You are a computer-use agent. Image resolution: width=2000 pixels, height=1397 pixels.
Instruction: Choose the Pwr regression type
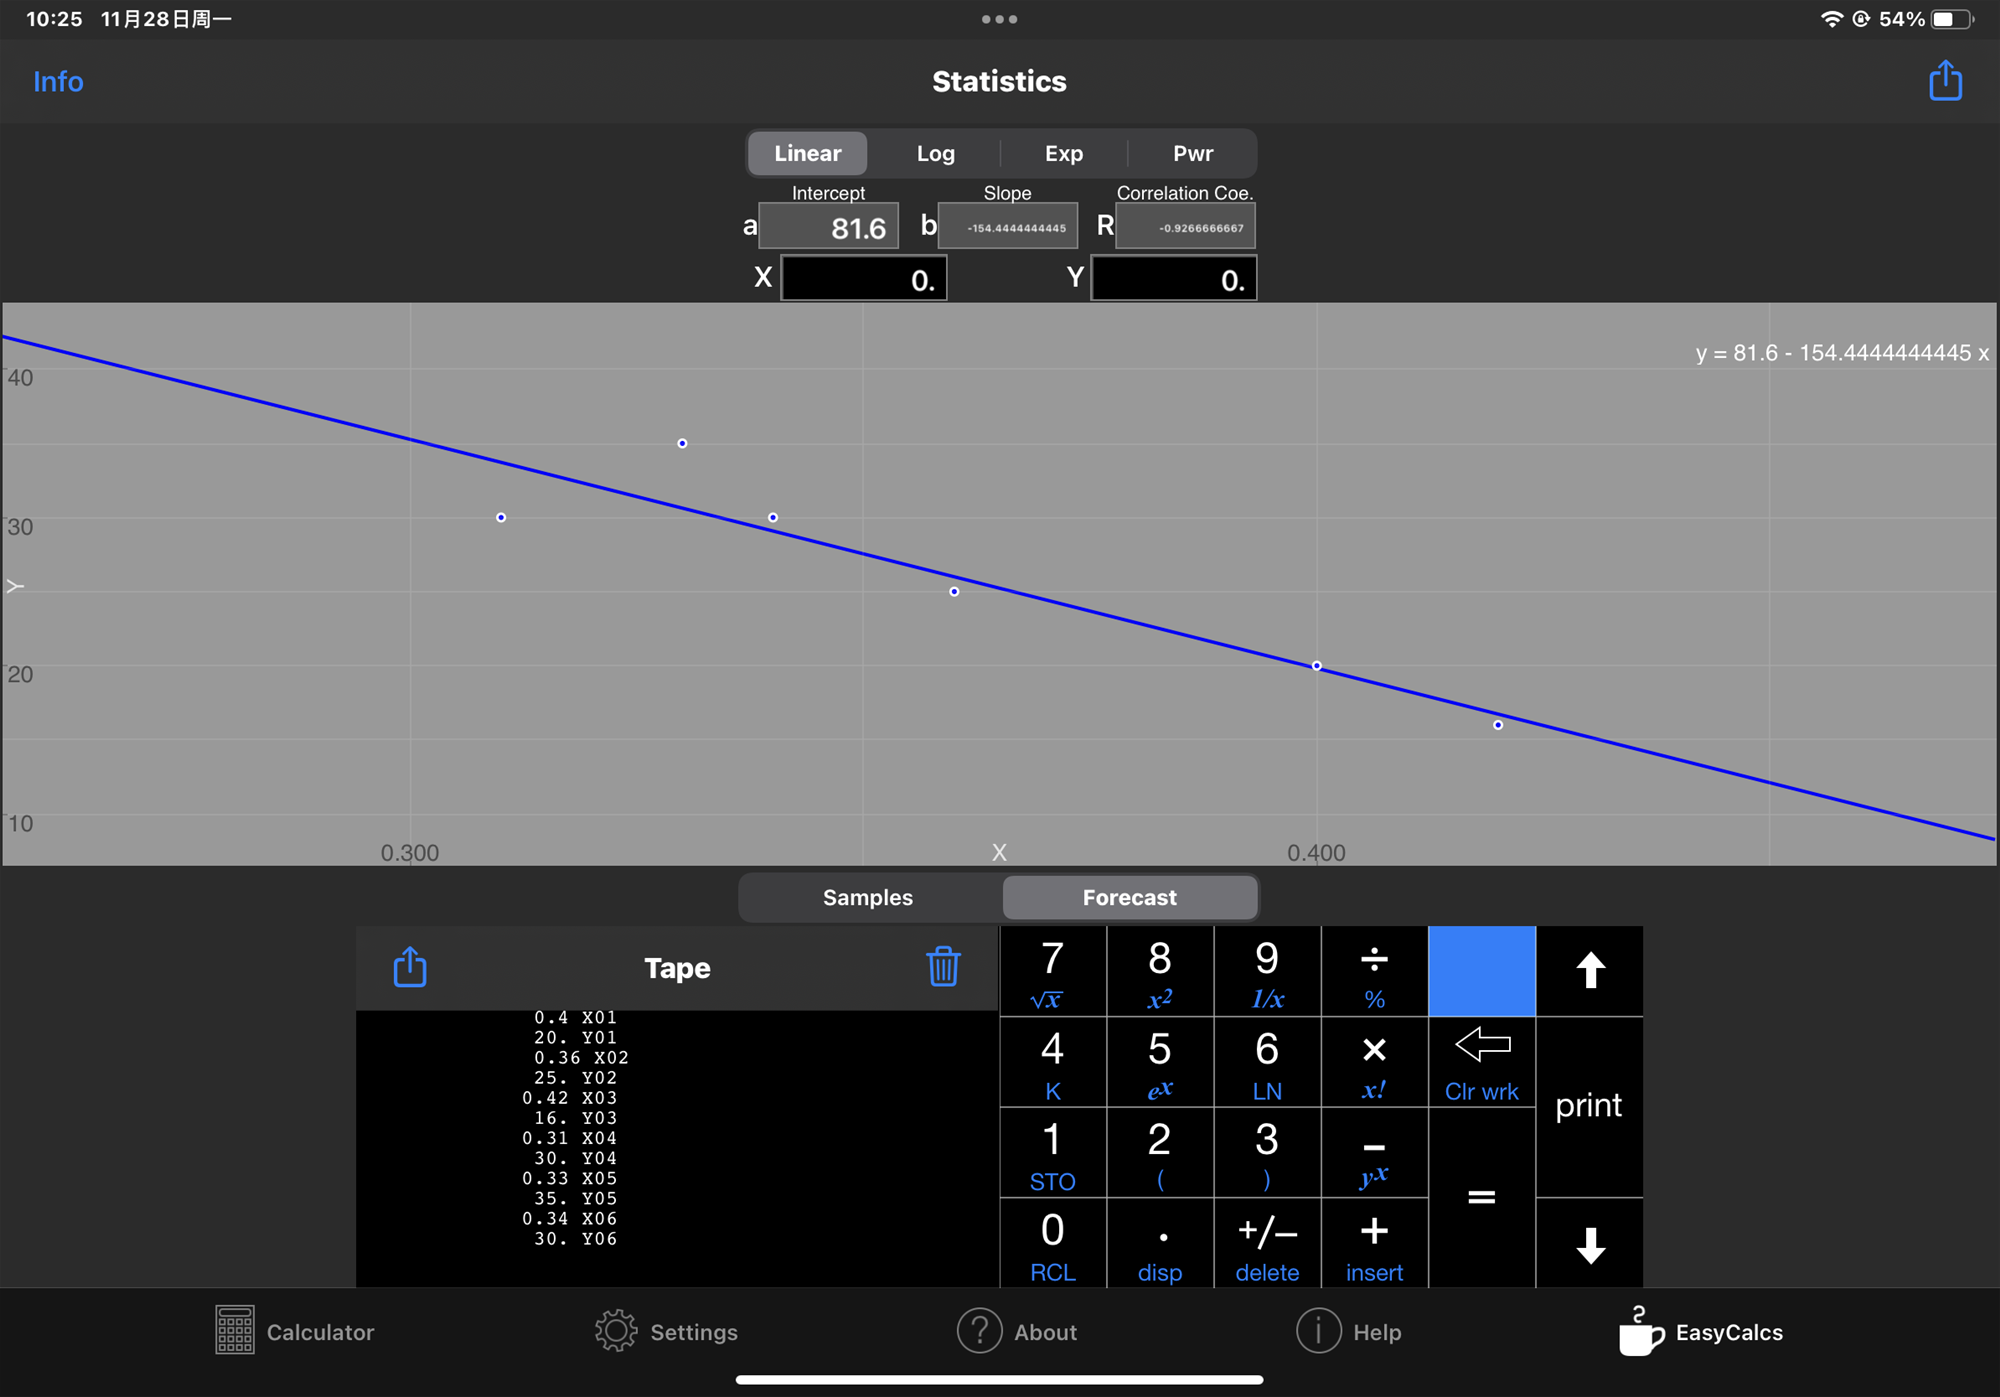[x=1192, y=153]
